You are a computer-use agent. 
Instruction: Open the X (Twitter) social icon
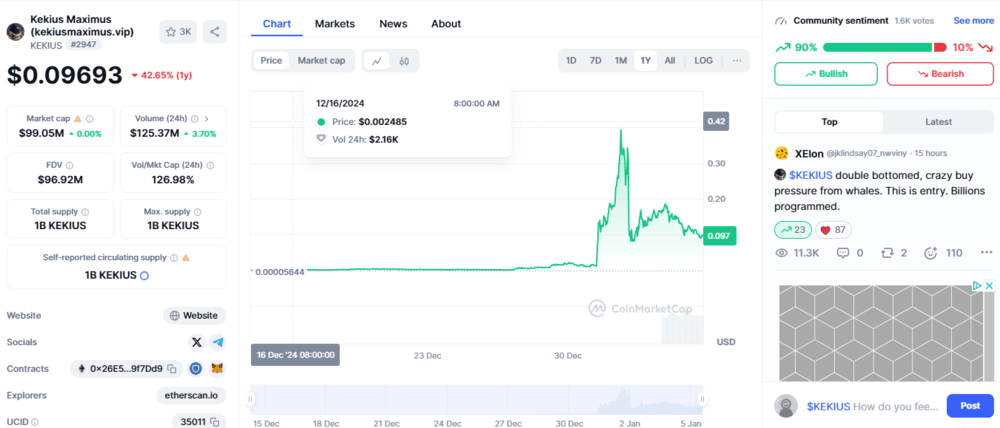[197, 343]
